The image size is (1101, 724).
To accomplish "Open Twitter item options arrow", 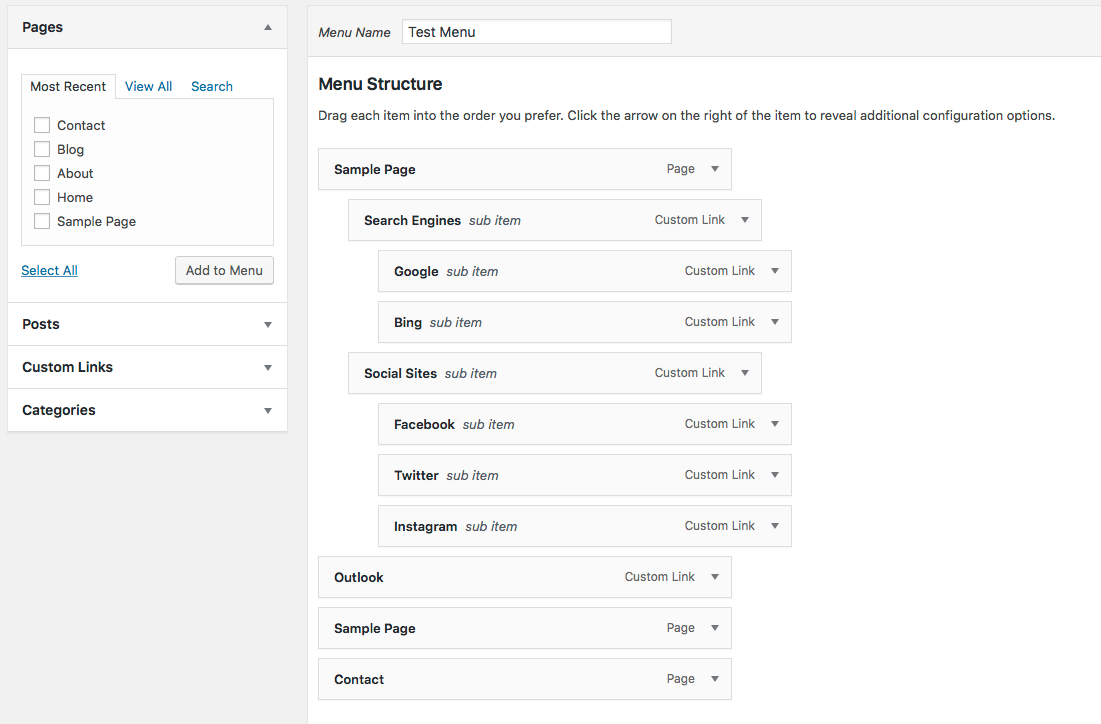I will (x=775, y=475).
